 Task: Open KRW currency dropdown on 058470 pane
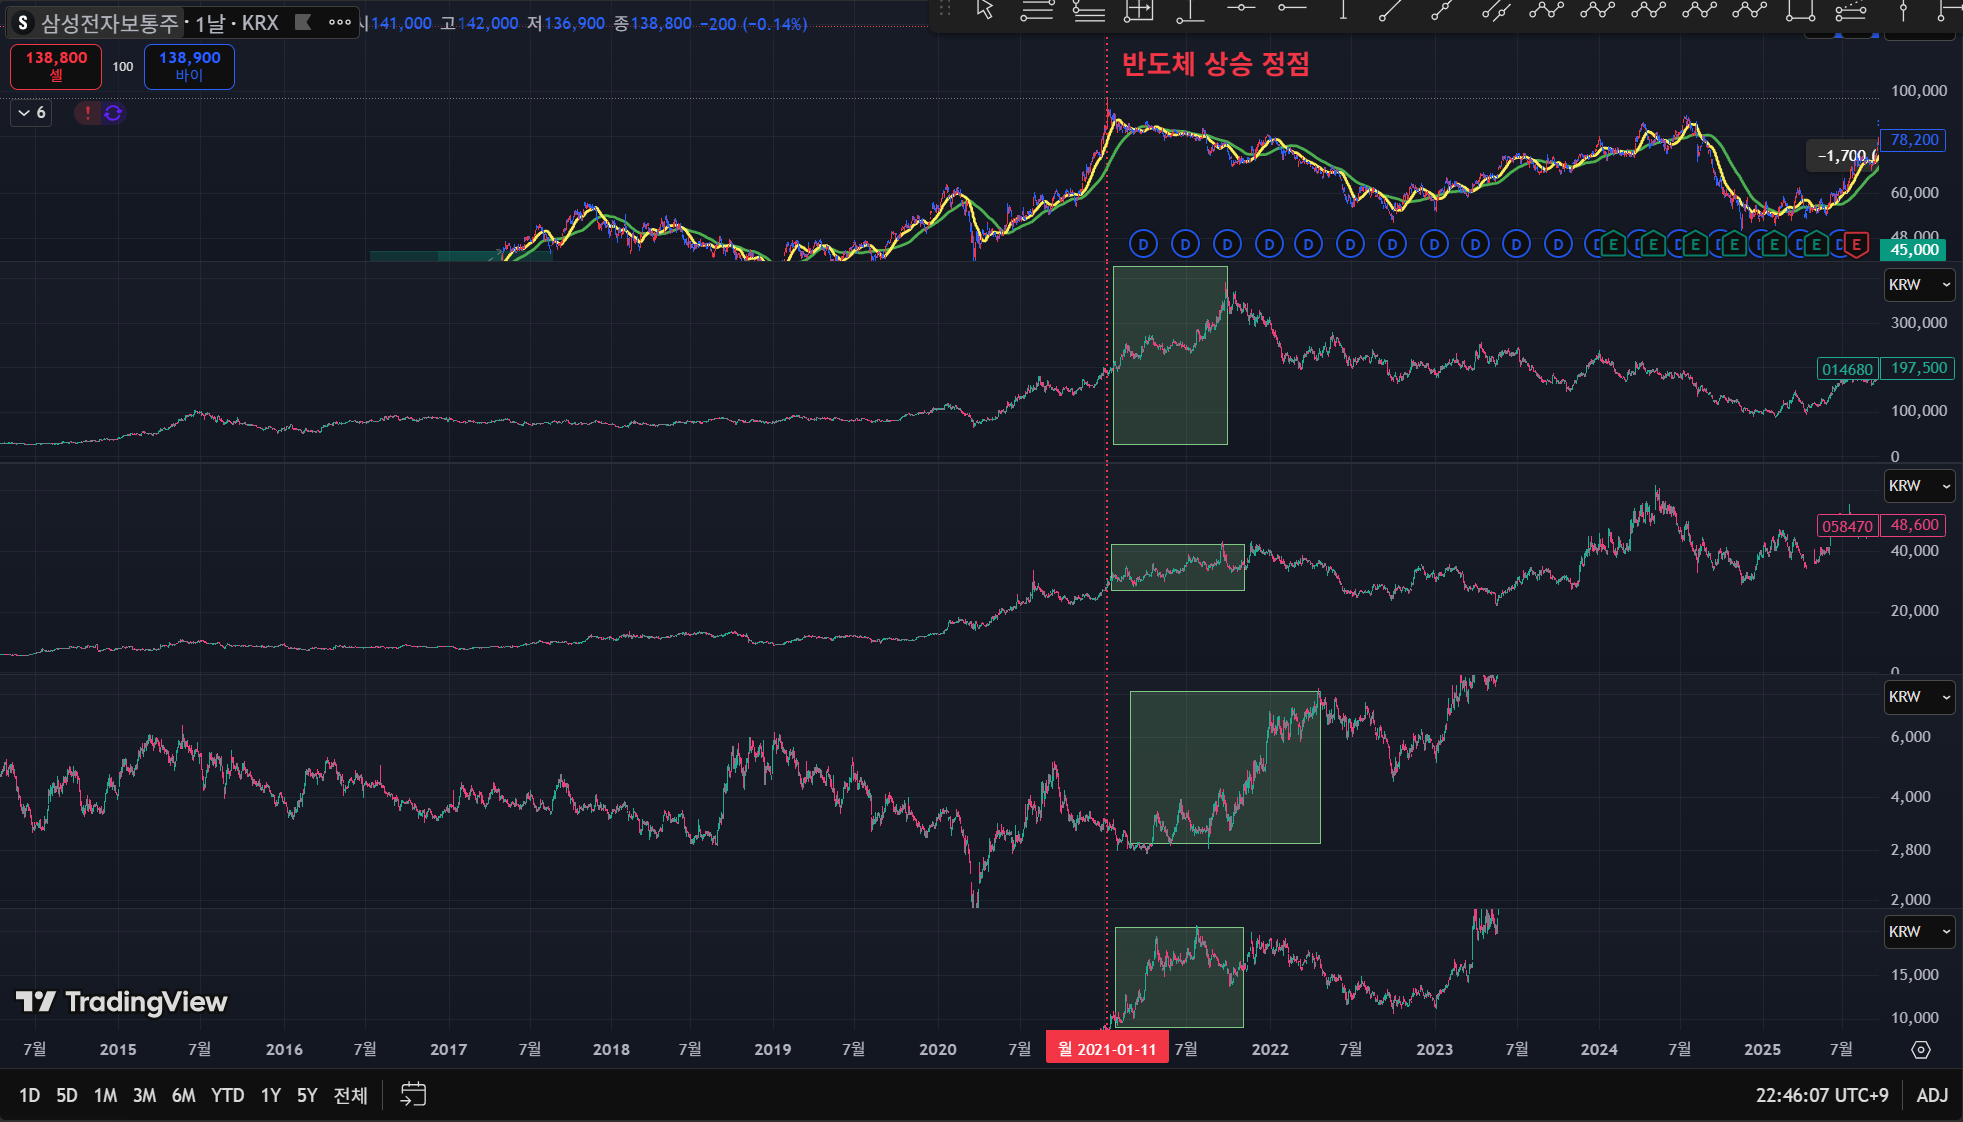[1918, 486]
